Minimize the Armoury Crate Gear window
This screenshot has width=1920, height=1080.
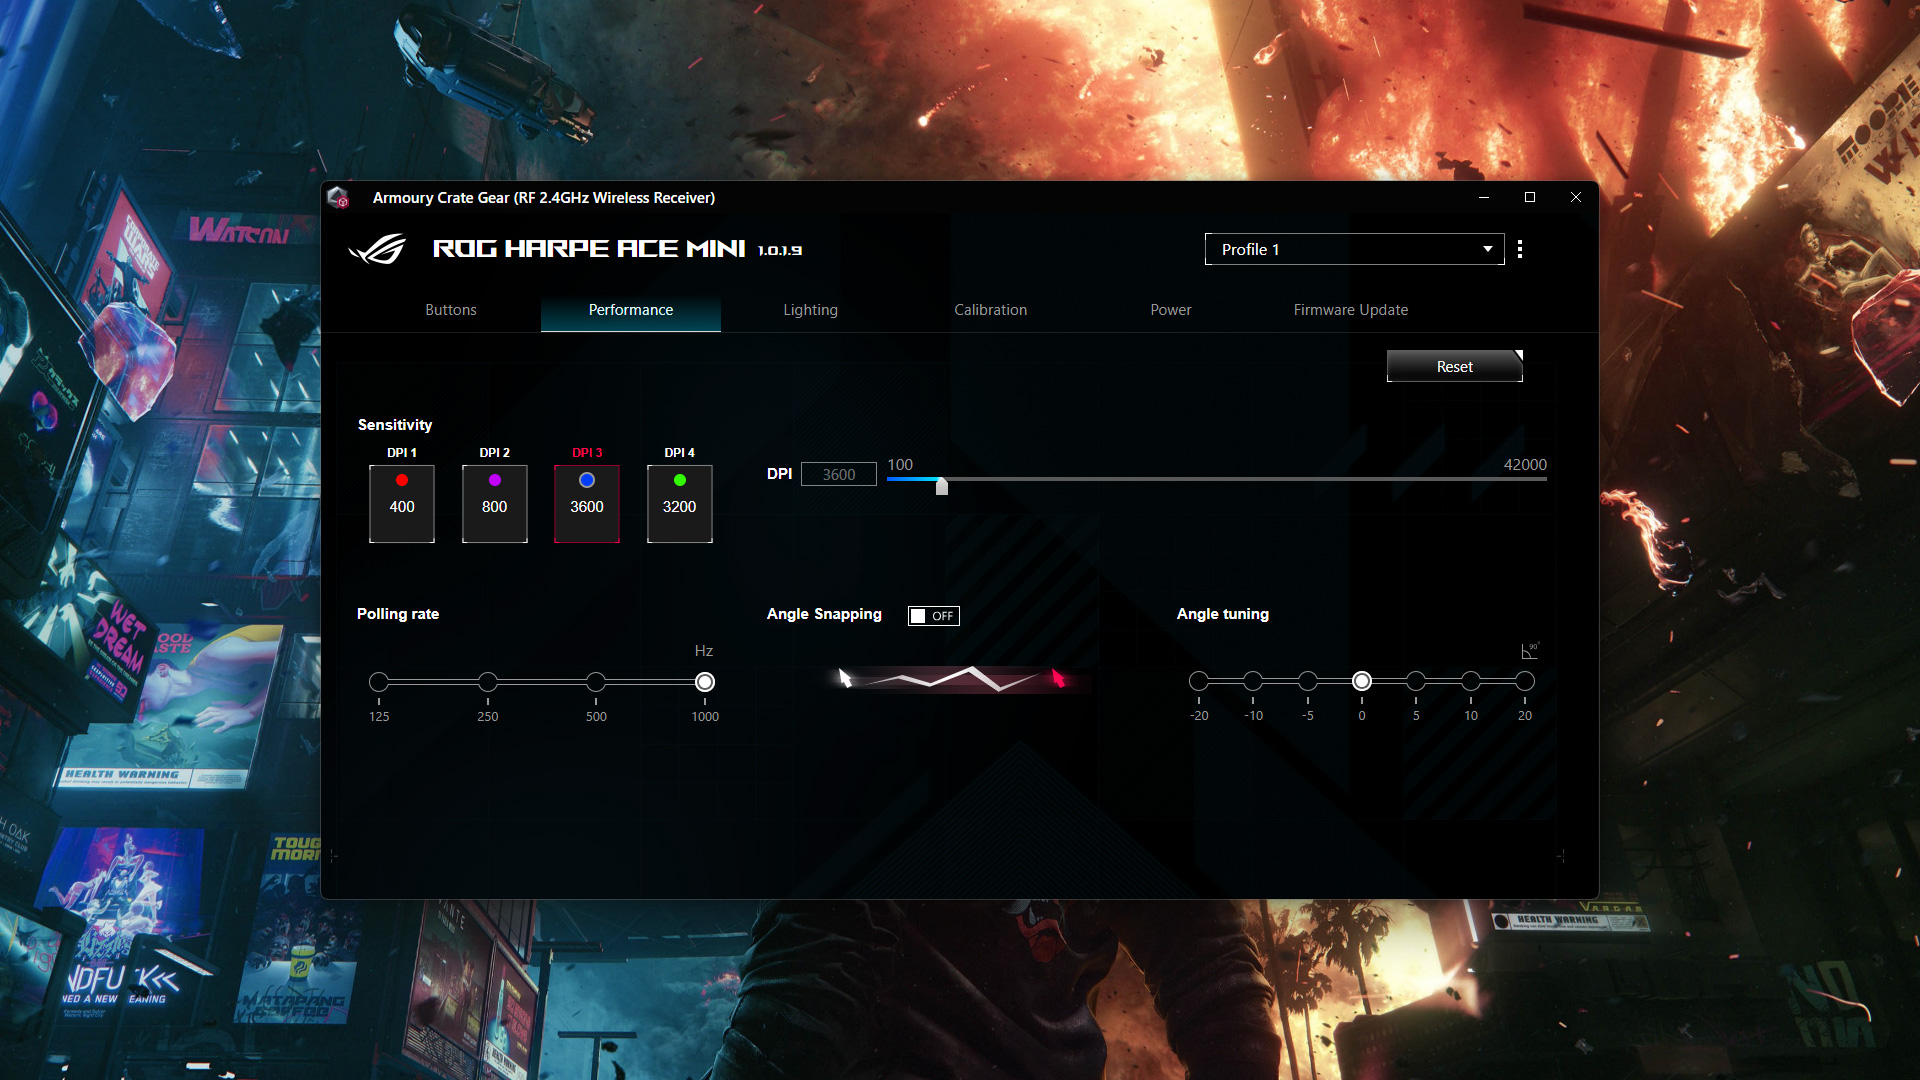tap(1484, 197)
